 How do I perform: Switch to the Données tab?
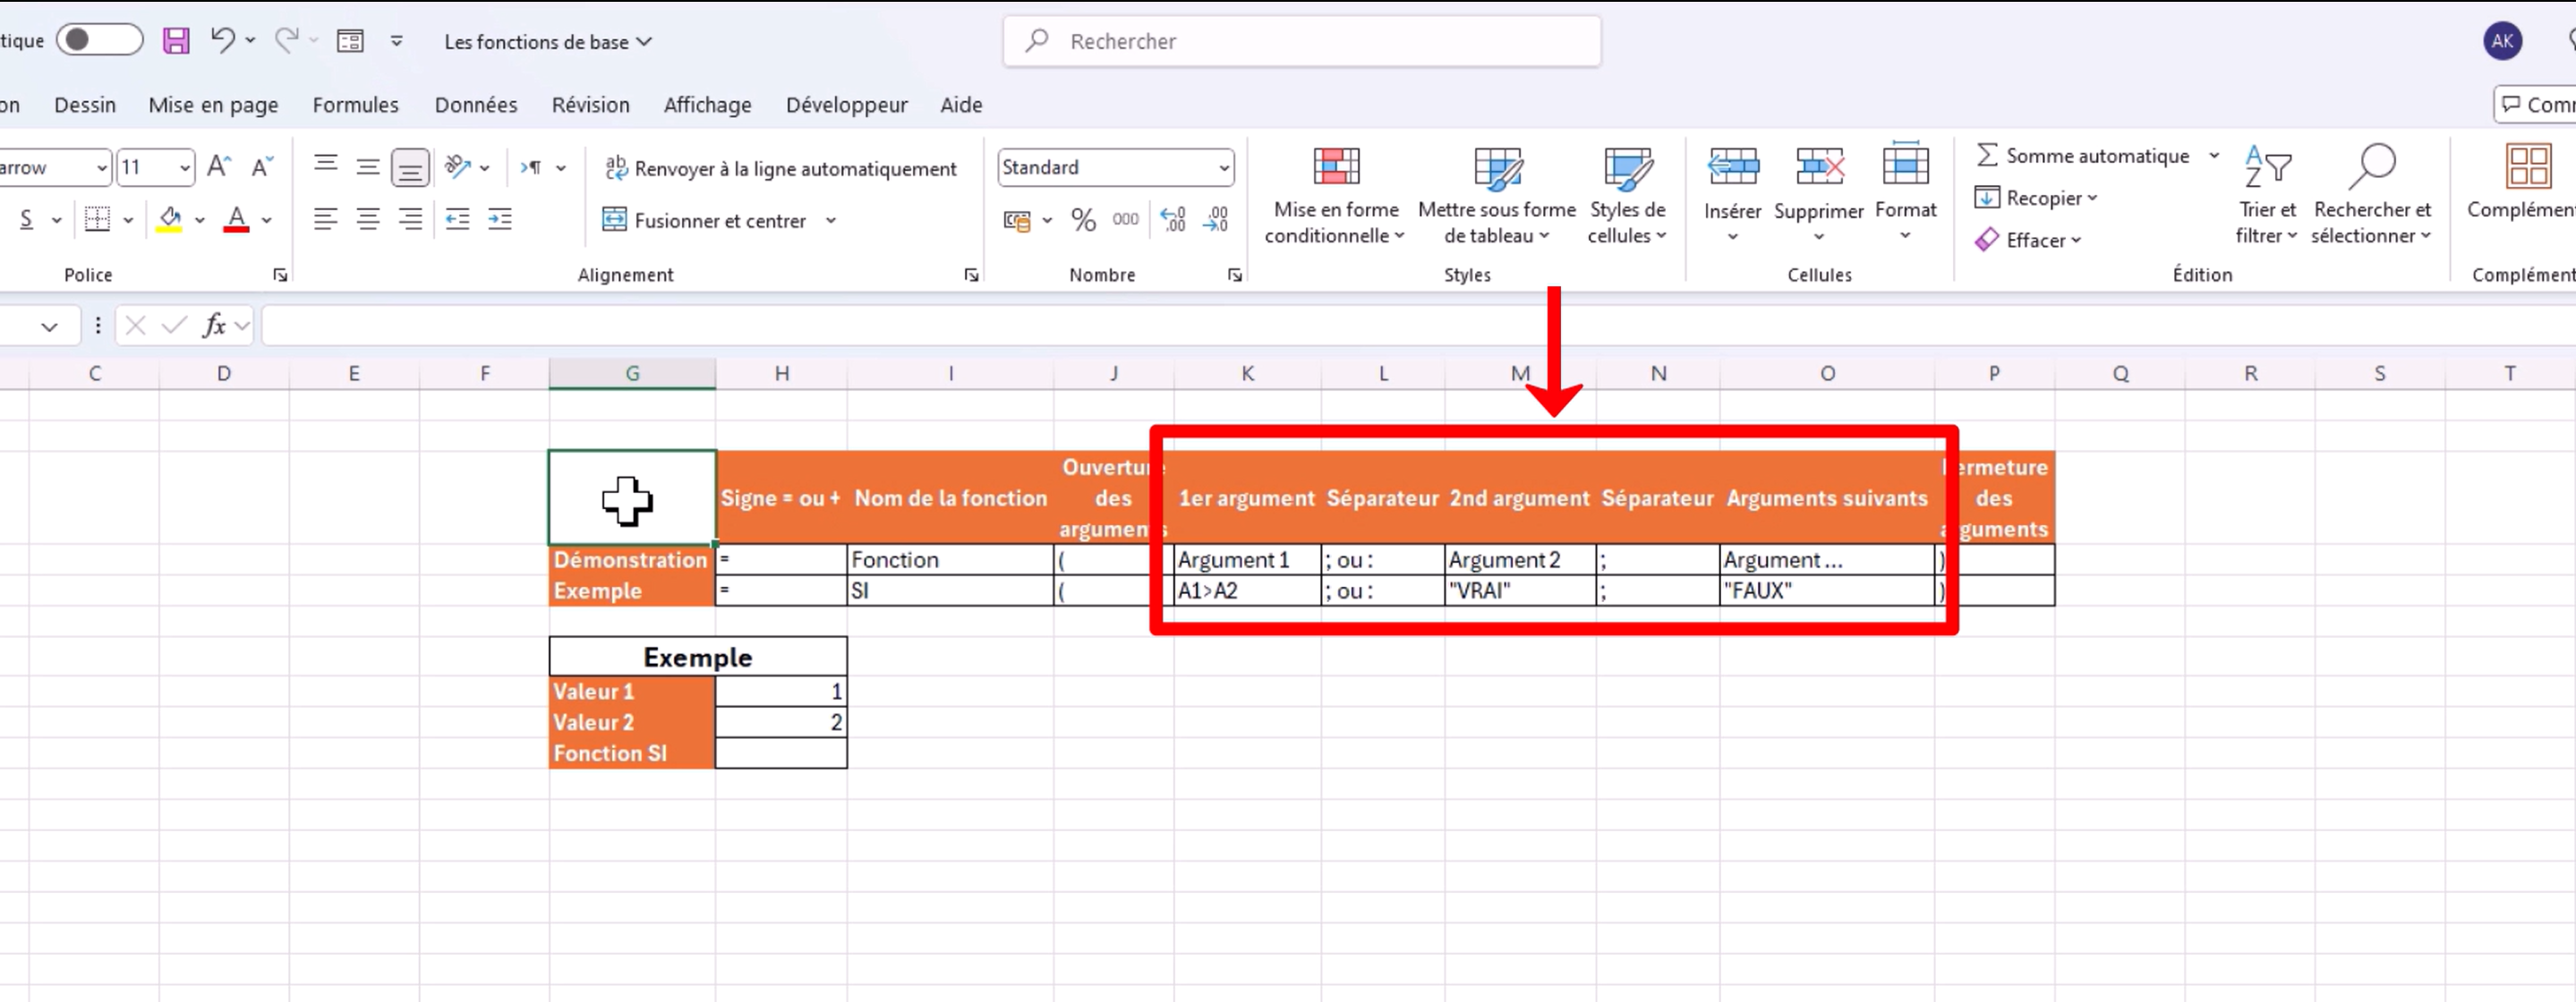(475, 105)
